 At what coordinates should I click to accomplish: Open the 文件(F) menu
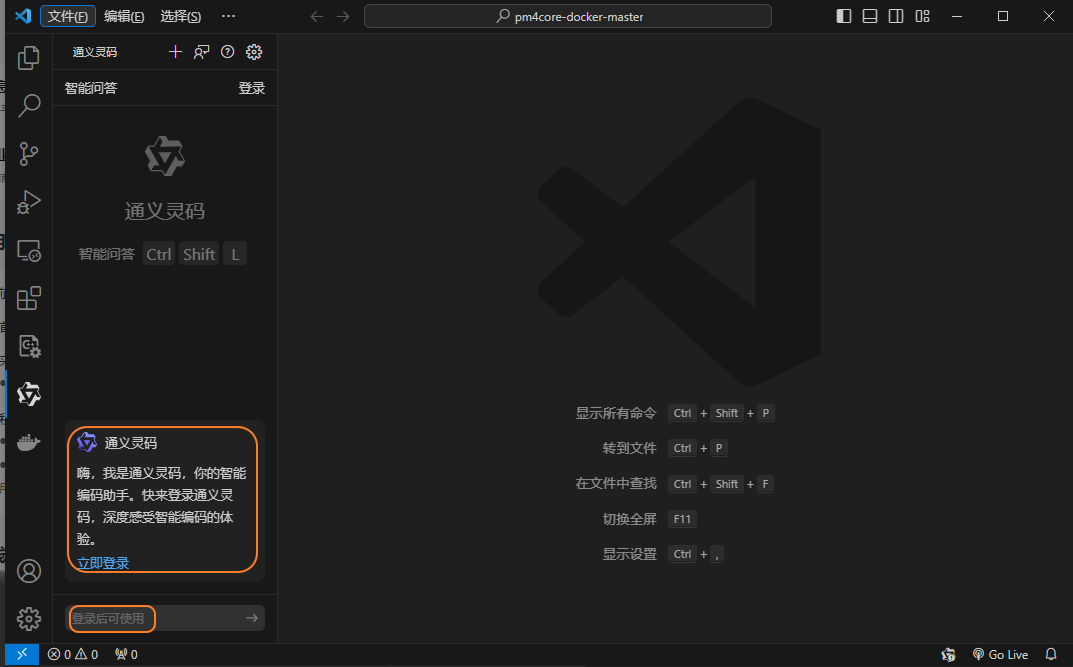tap(68, 16)
